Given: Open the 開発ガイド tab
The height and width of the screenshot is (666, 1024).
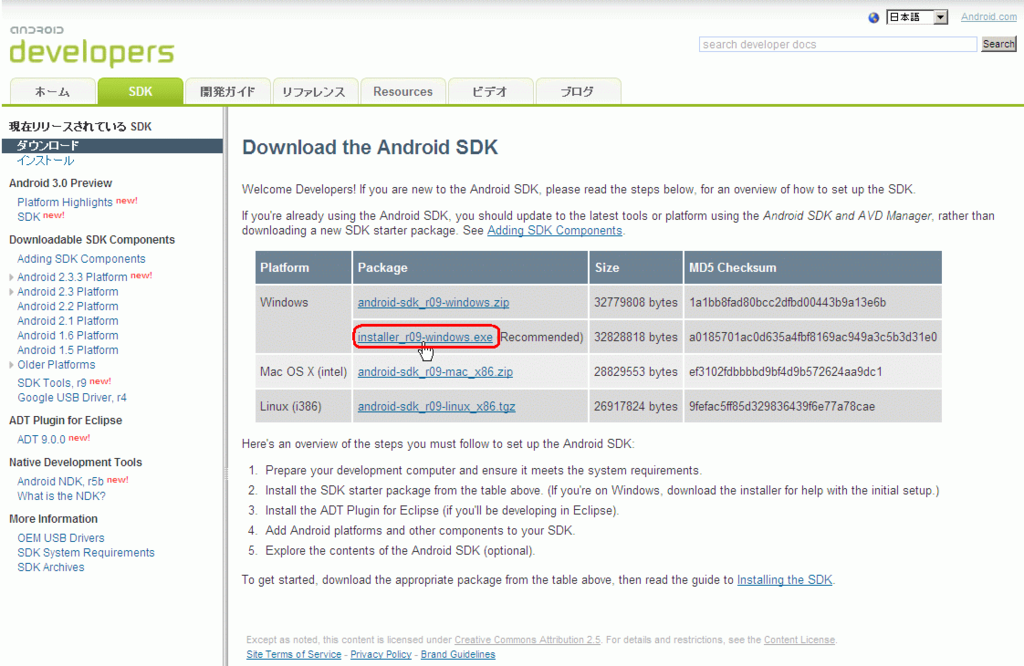Looking at the screenshot, I should 227,91.
